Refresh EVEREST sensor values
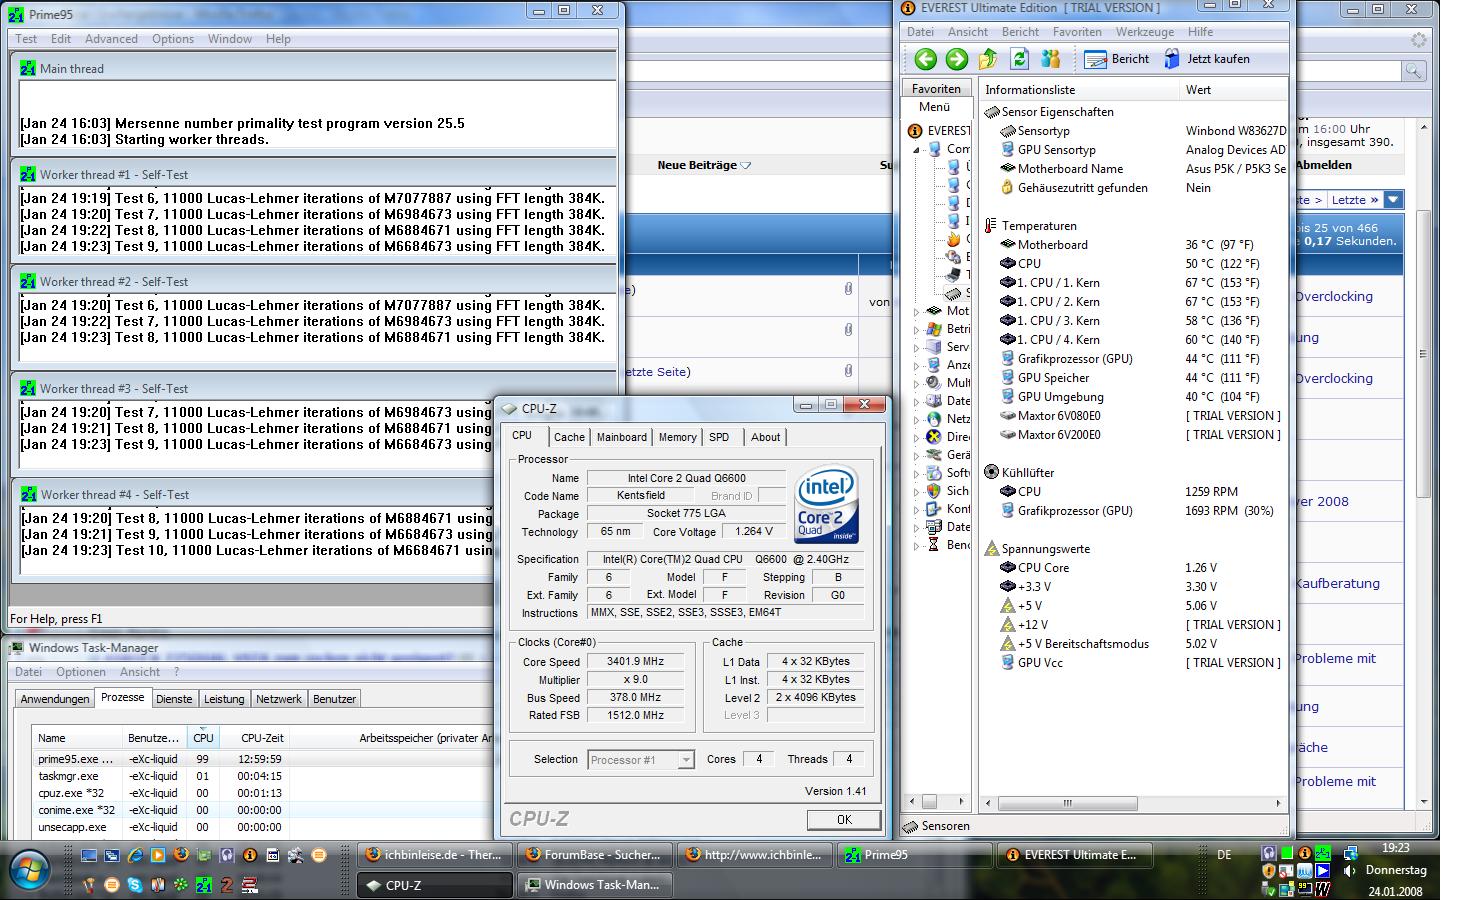 (1019, 59)
